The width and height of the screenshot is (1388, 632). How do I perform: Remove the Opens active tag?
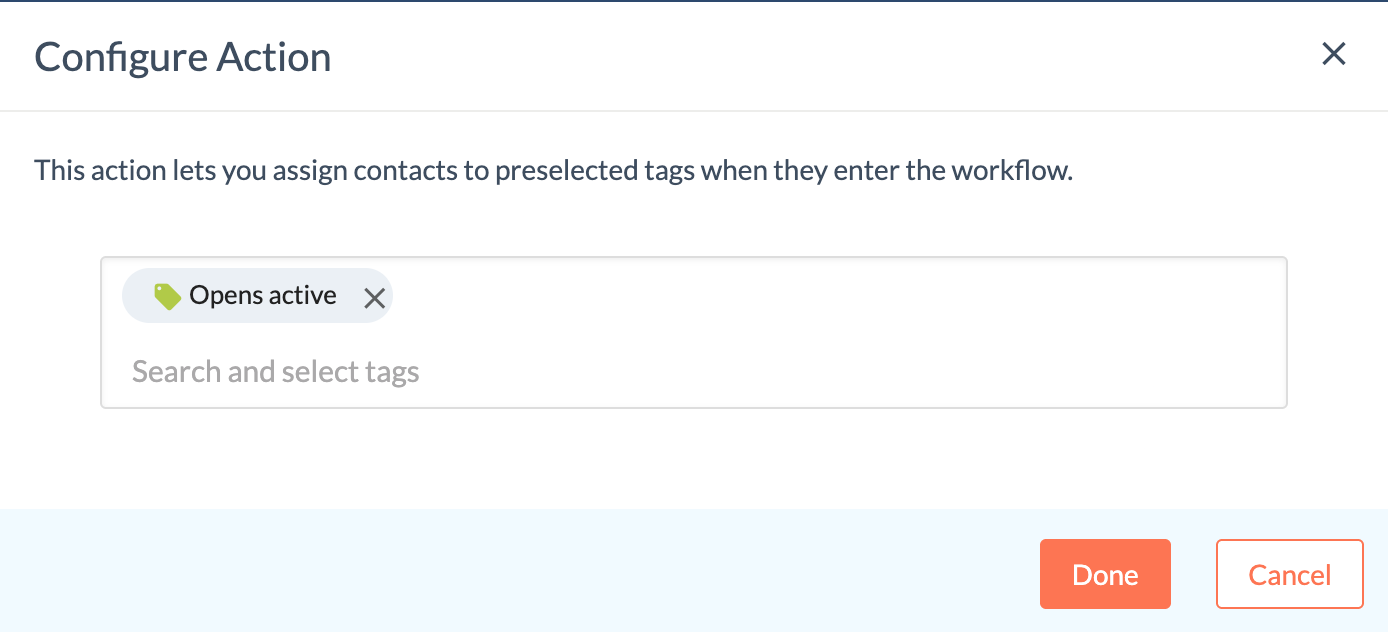(374, 297)
